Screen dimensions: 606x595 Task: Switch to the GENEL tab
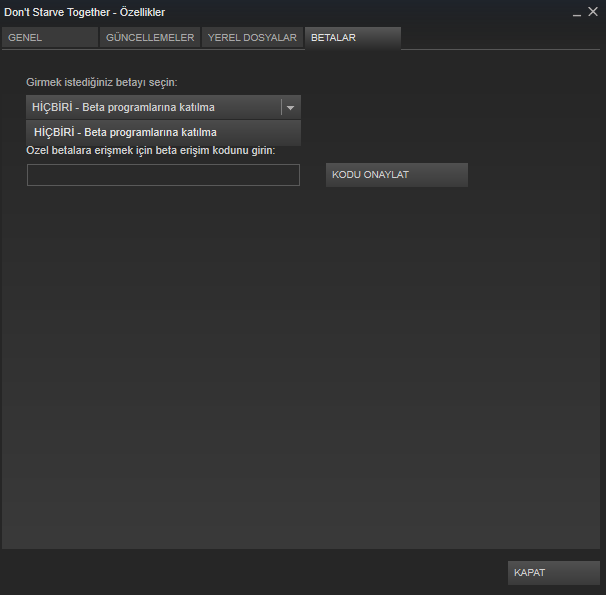(x=50, y=37)
